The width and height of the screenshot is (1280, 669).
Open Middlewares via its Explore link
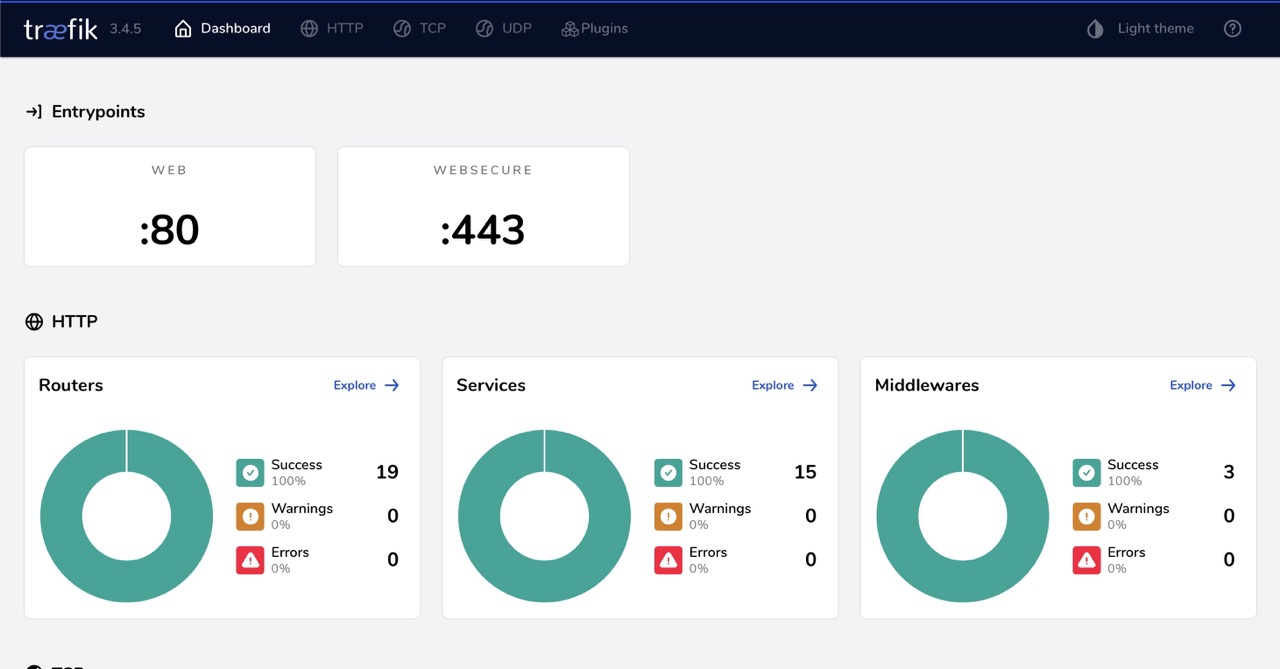point(1202,384)
